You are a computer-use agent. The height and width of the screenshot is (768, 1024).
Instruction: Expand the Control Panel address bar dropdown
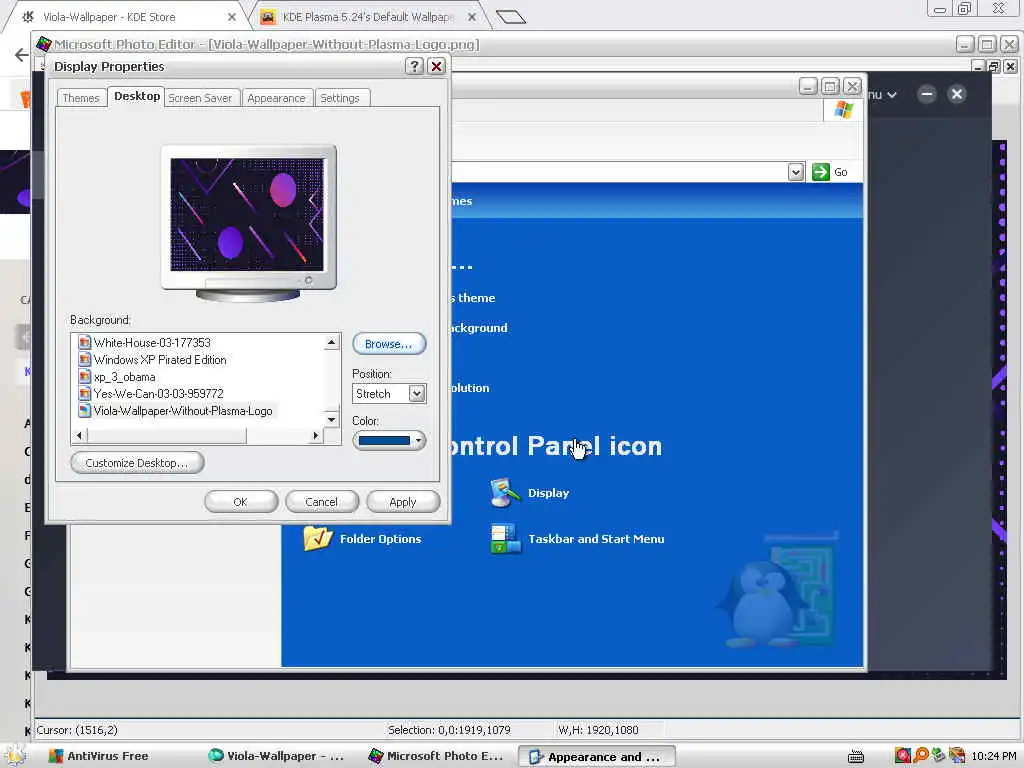point(795,172)
